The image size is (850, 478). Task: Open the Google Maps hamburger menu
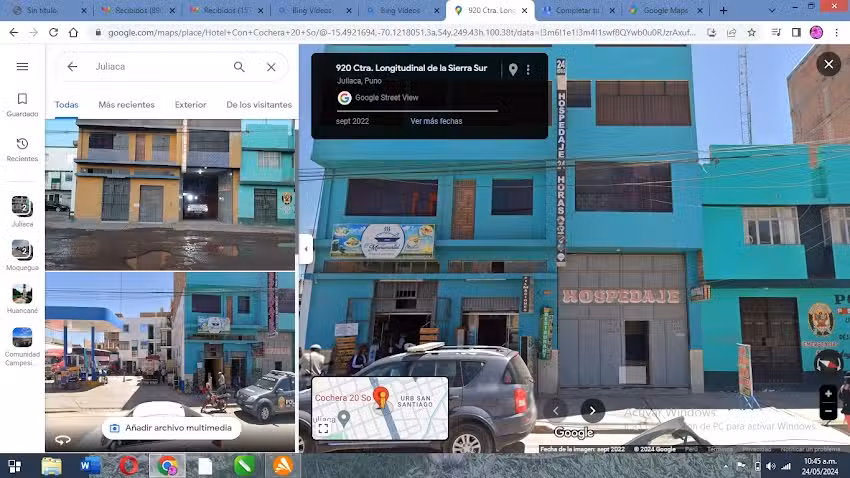point(22,67)
